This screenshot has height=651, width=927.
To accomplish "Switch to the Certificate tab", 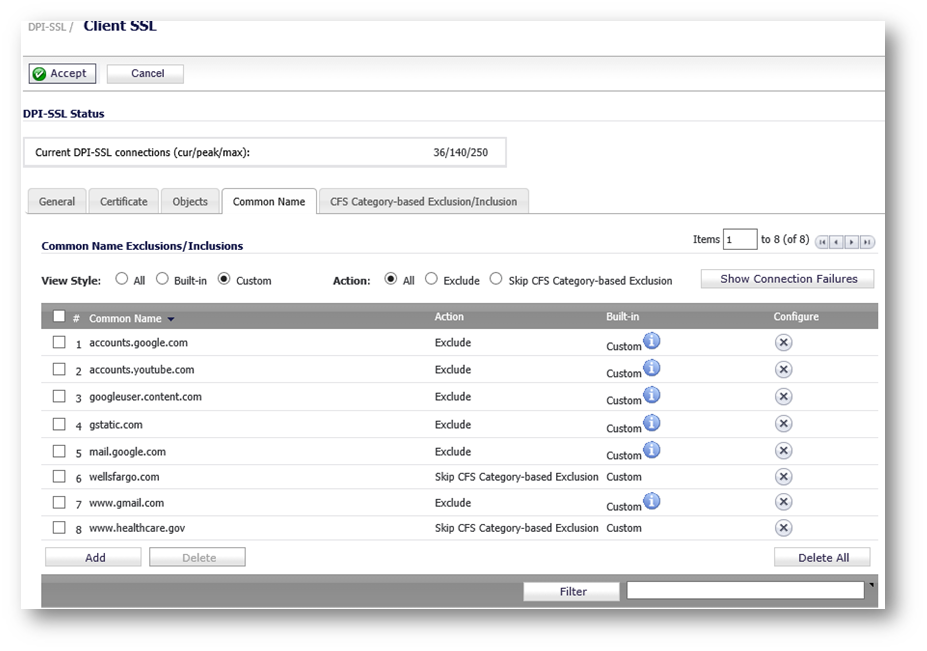I will [x=123, y=201].
